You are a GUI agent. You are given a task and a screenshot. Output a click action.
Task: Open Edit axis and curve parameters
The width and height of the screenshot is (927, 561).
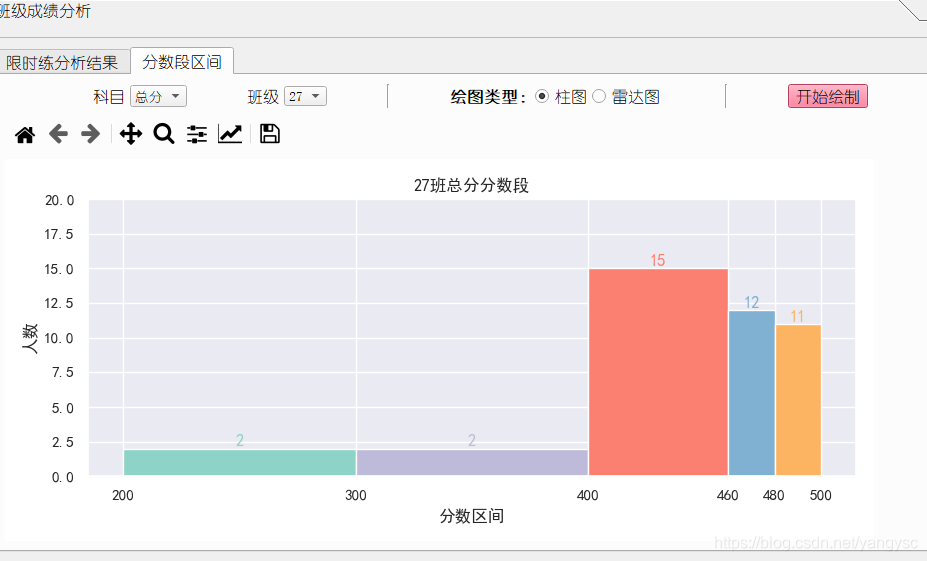coord(230,134)
